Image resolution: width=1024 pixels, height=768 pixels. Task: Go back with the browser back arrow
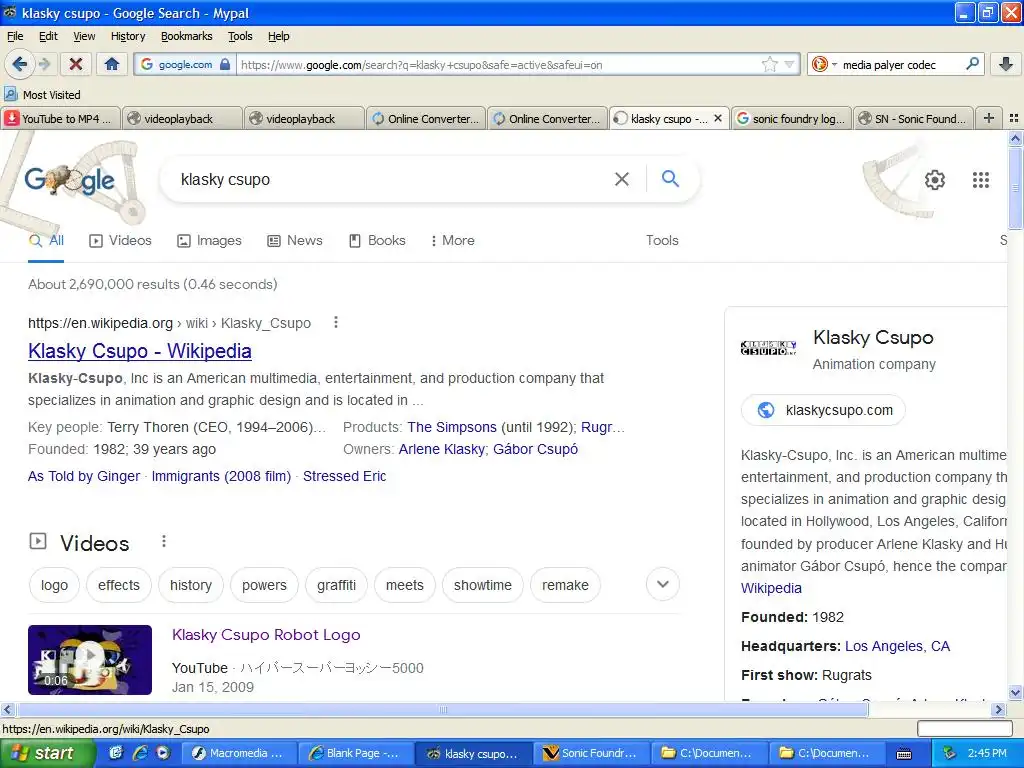point(19,64)
